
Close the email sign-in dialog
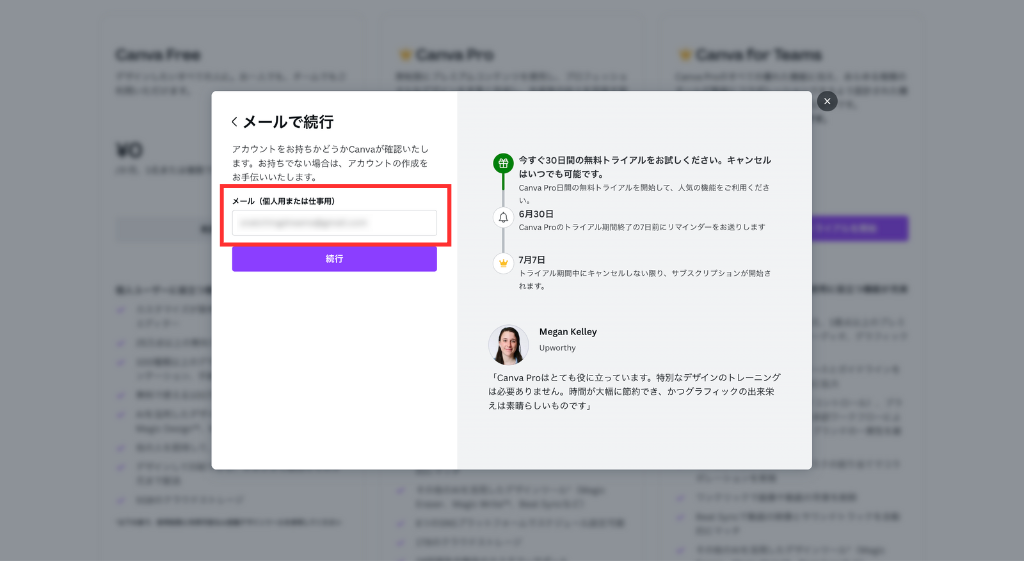(x=827, y=101)
